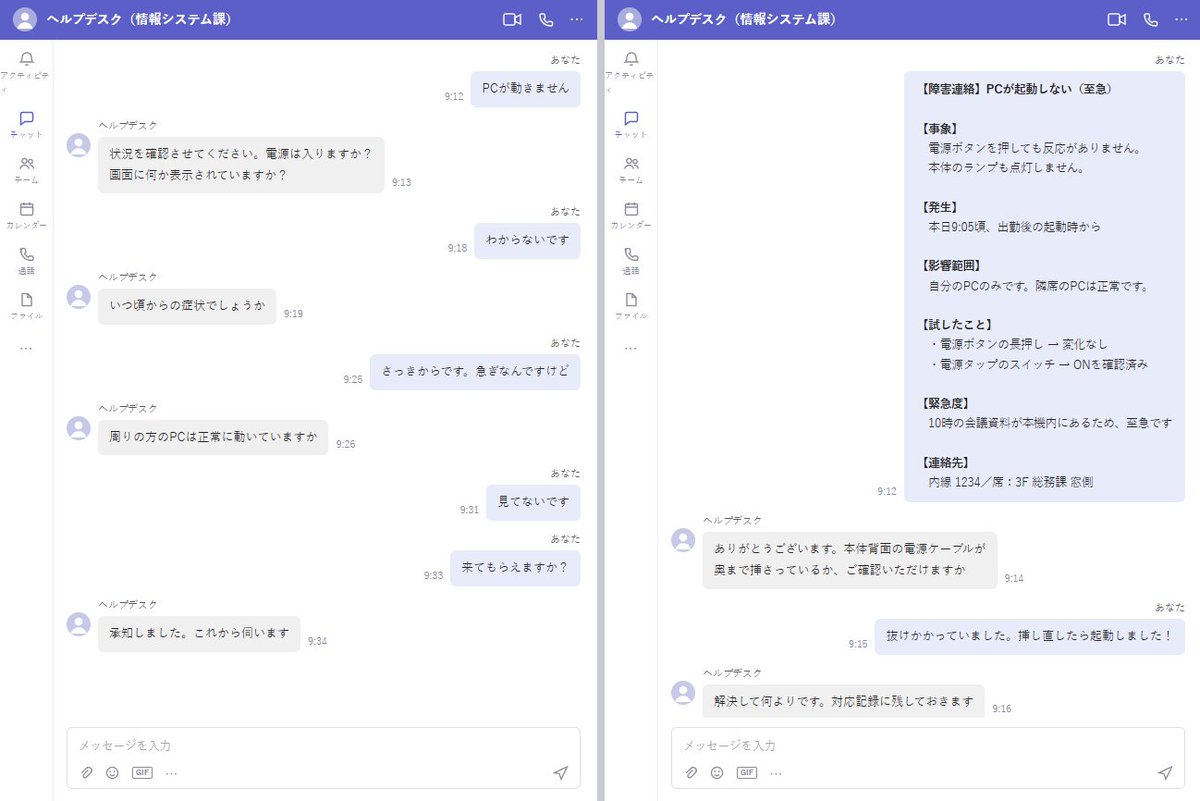
Task: Open GIF picker in right message box
Action: point(747,773)
